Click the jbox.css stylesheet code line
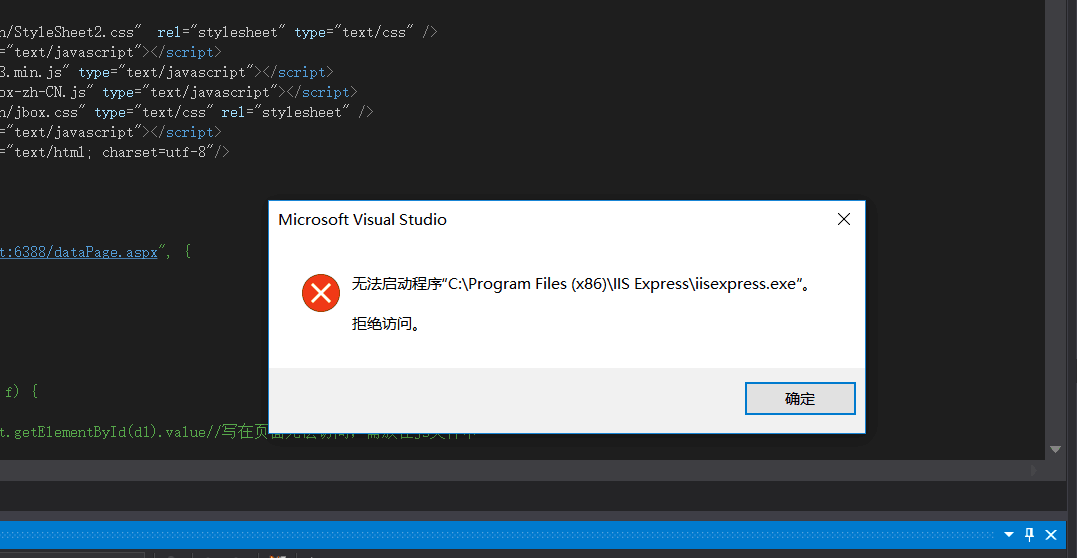The width and height of the screenshot is (1077, 558). click(186, 112)
